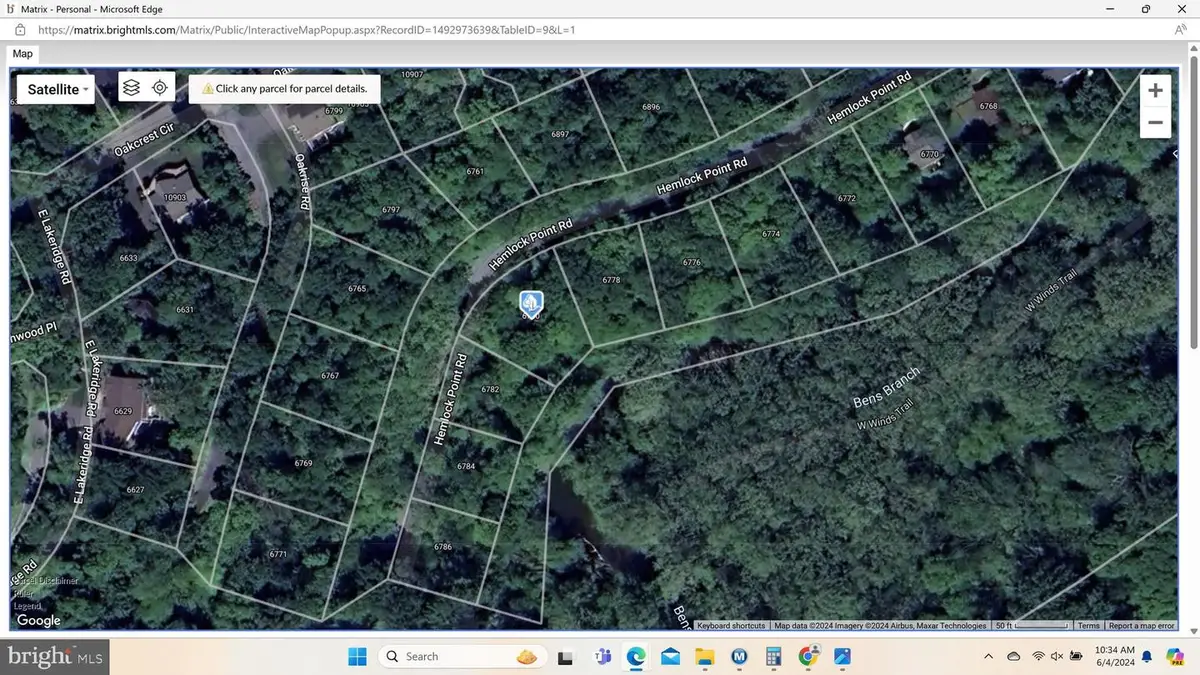This screenshot has width=1200, height=675.
Task: Open the map Legend link
Action: tap(28, 606)
